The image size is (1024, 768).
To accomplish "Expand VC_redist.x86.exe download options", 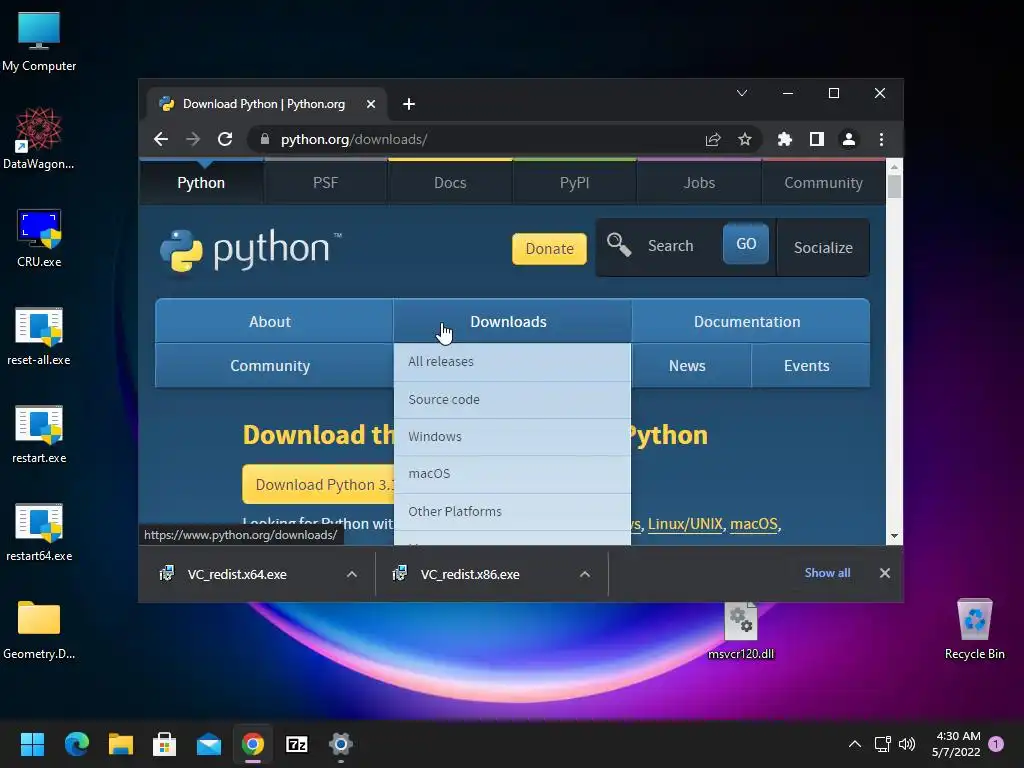I will coord(584,574).
